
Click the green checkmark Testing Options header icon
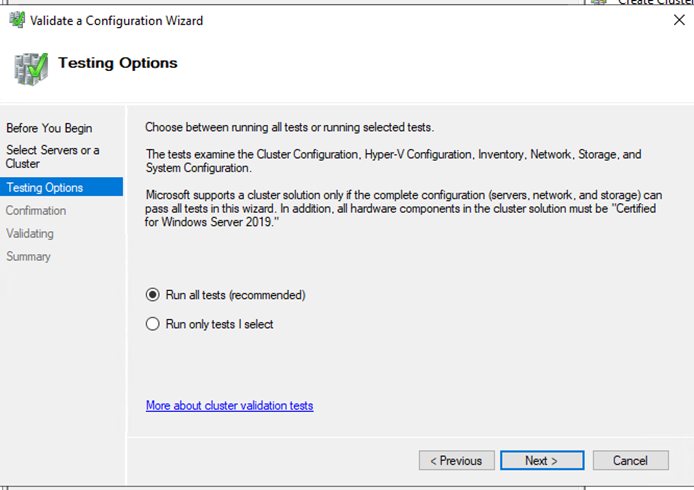coord(29,67)
